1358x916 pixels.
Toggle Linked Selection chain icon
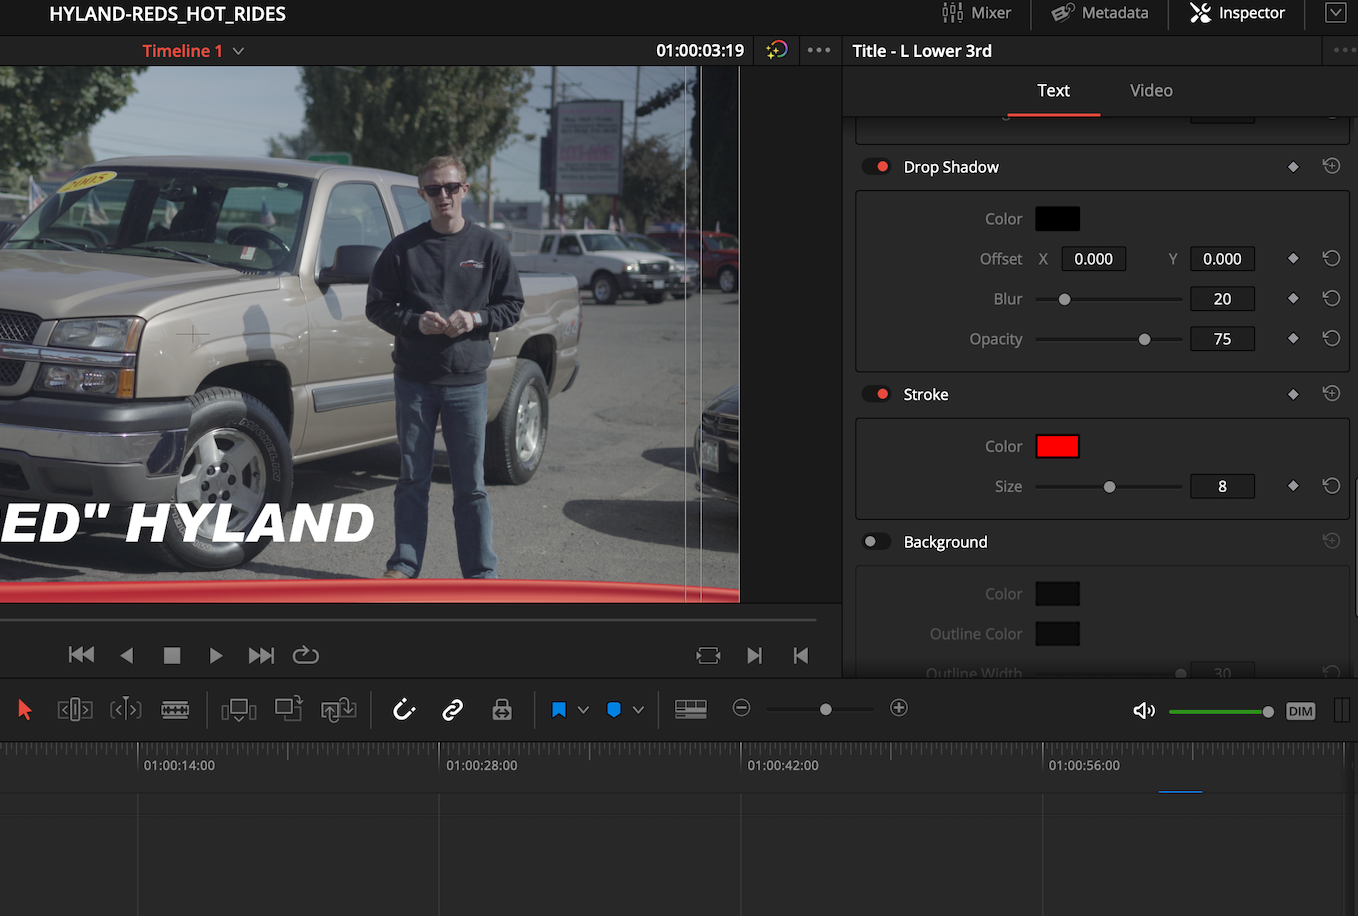click(x=453, y=710)
